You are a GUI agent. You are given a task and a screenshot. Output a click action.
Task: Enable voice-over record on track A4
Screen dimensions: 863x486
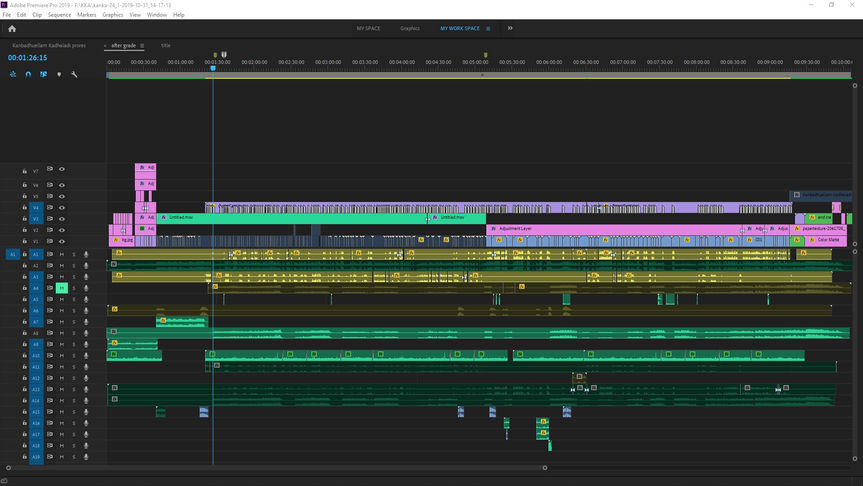[86, 288]
